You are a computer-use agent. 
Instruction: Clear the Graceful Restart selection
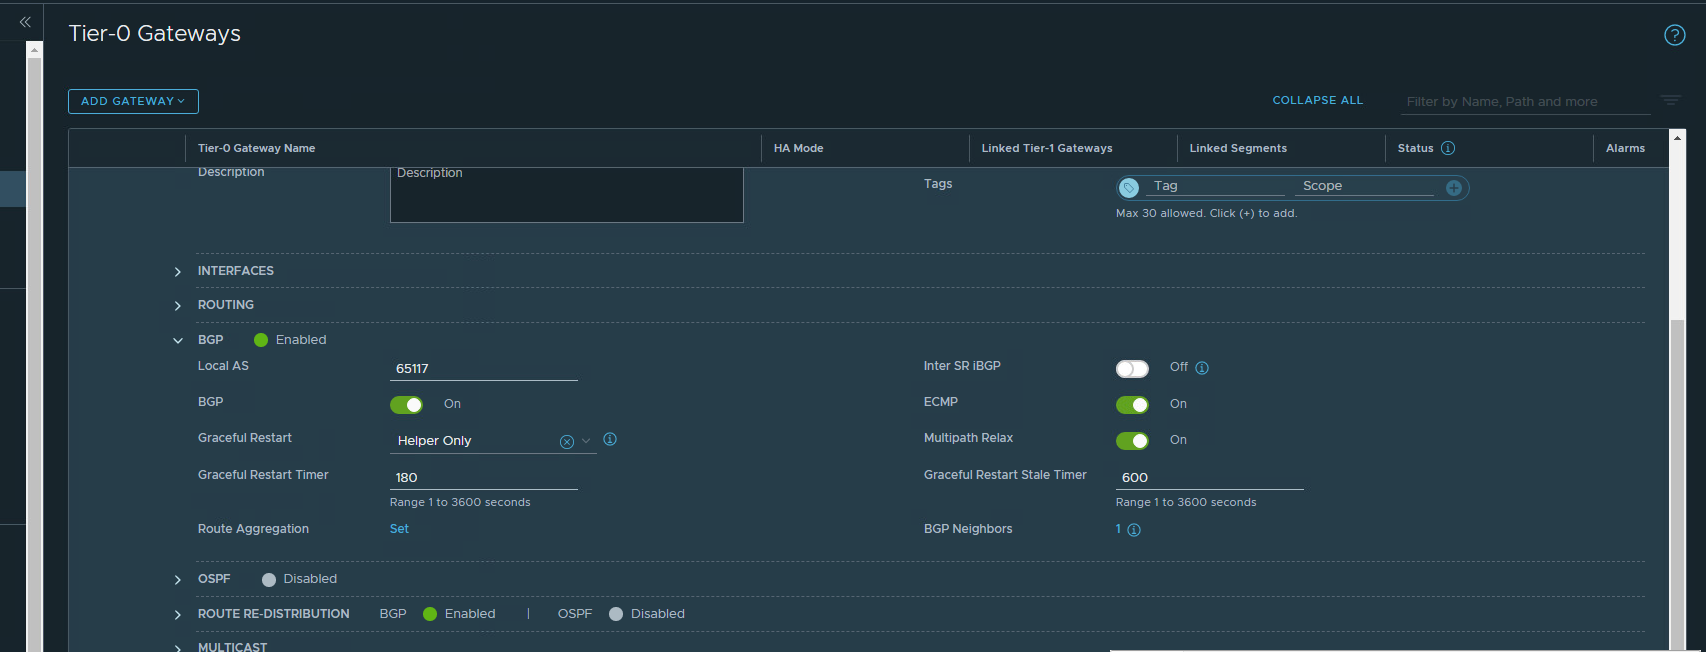(x=567, y=442)
